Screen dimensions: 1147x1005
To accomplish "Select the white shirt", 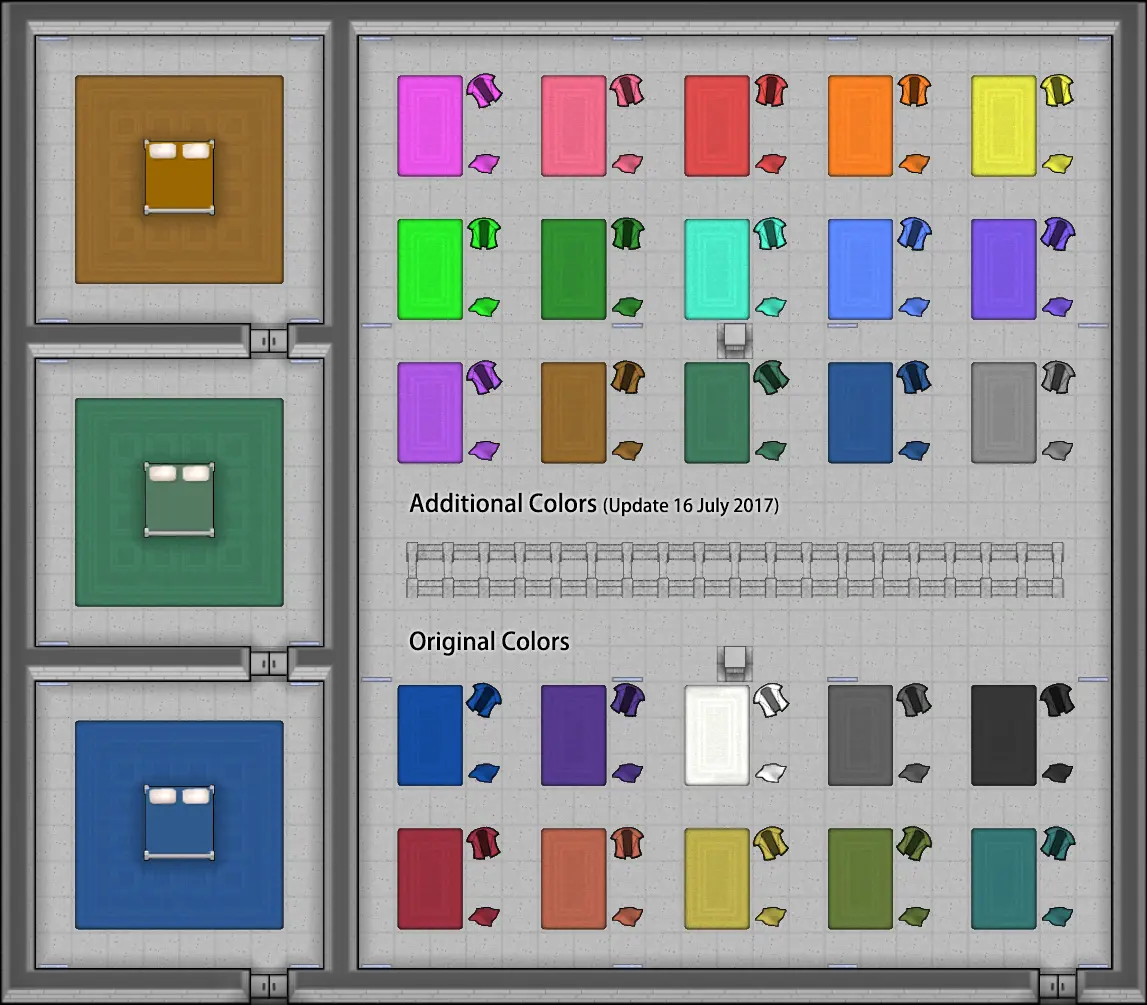I will [770, 700].
